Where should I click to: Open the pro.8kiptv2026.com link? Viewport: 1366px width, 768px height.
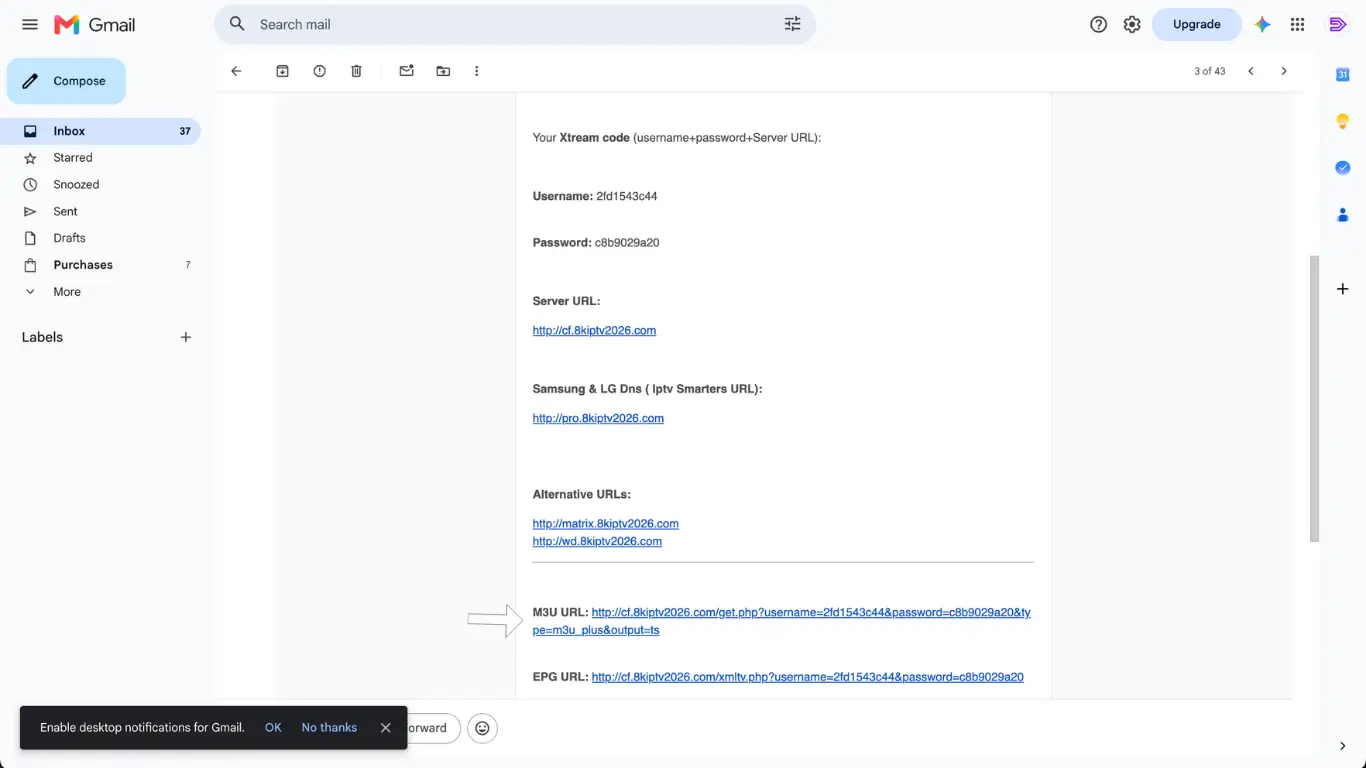pos(598,418)
